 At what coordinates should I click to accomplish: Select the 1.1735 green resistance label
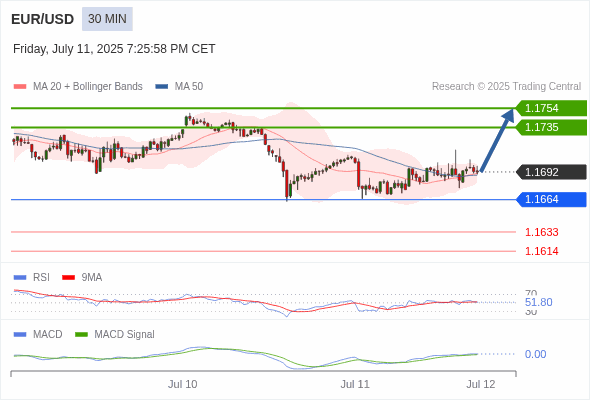tap(551, 128)
